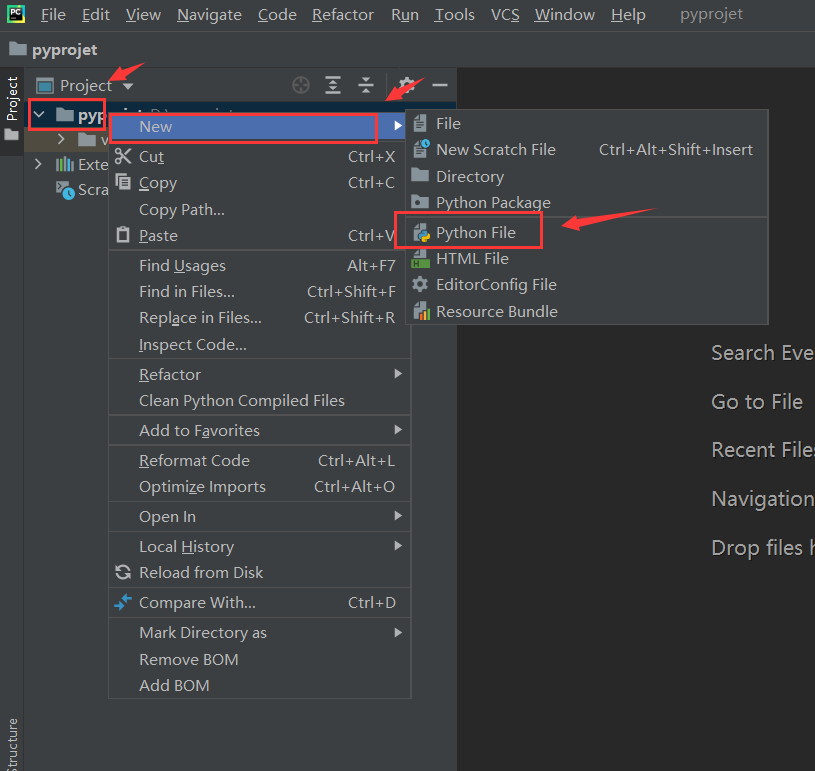Screen dimensions: 815x771
Task: Select New in the context menu
Action: click(258, 126)
